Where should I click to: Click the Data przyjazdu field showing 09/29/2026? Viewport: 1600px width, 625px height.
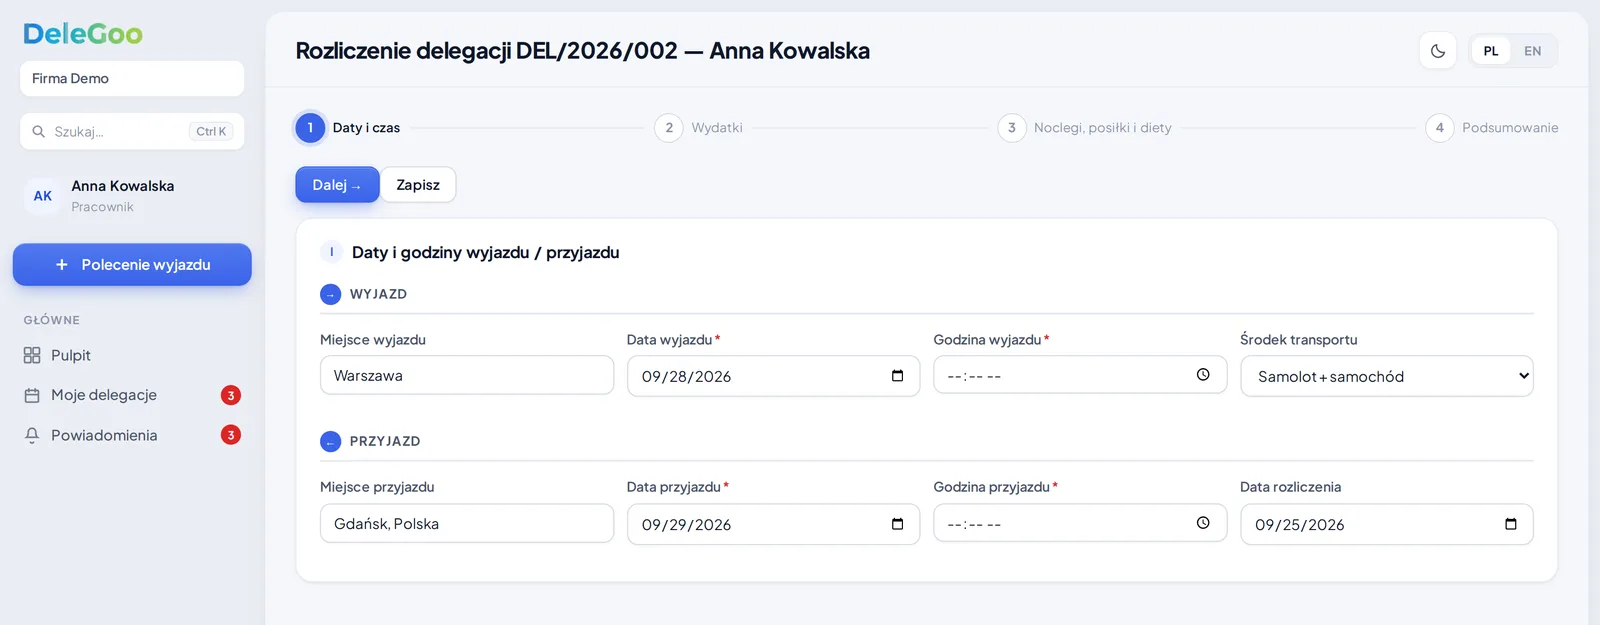coord(773,524)
